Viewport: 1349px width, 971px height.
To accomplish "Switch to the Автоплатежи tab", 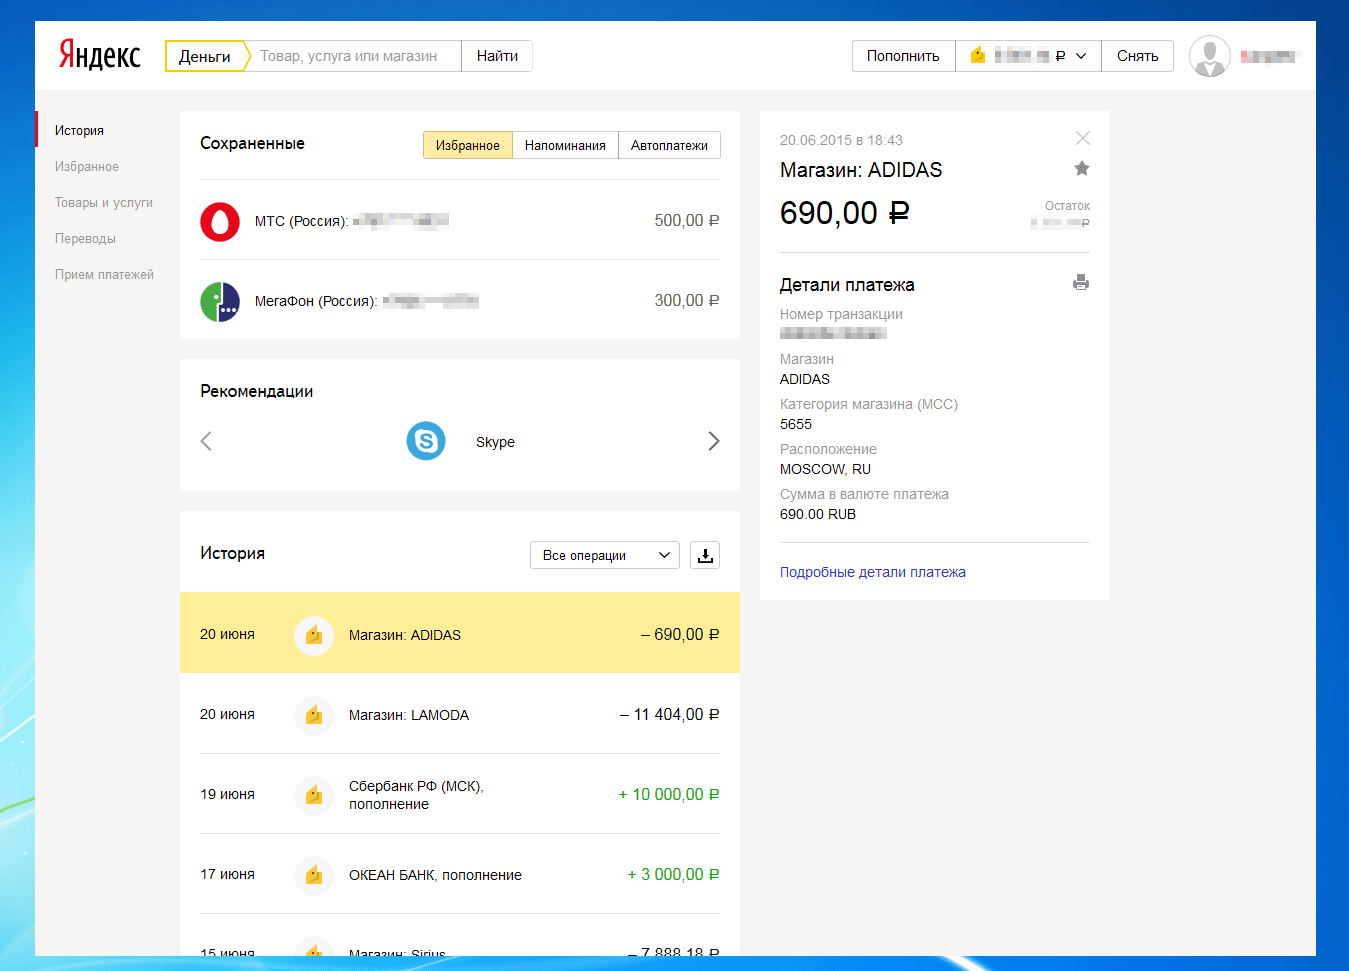I will pyautogui.click(x=669, y=145).
